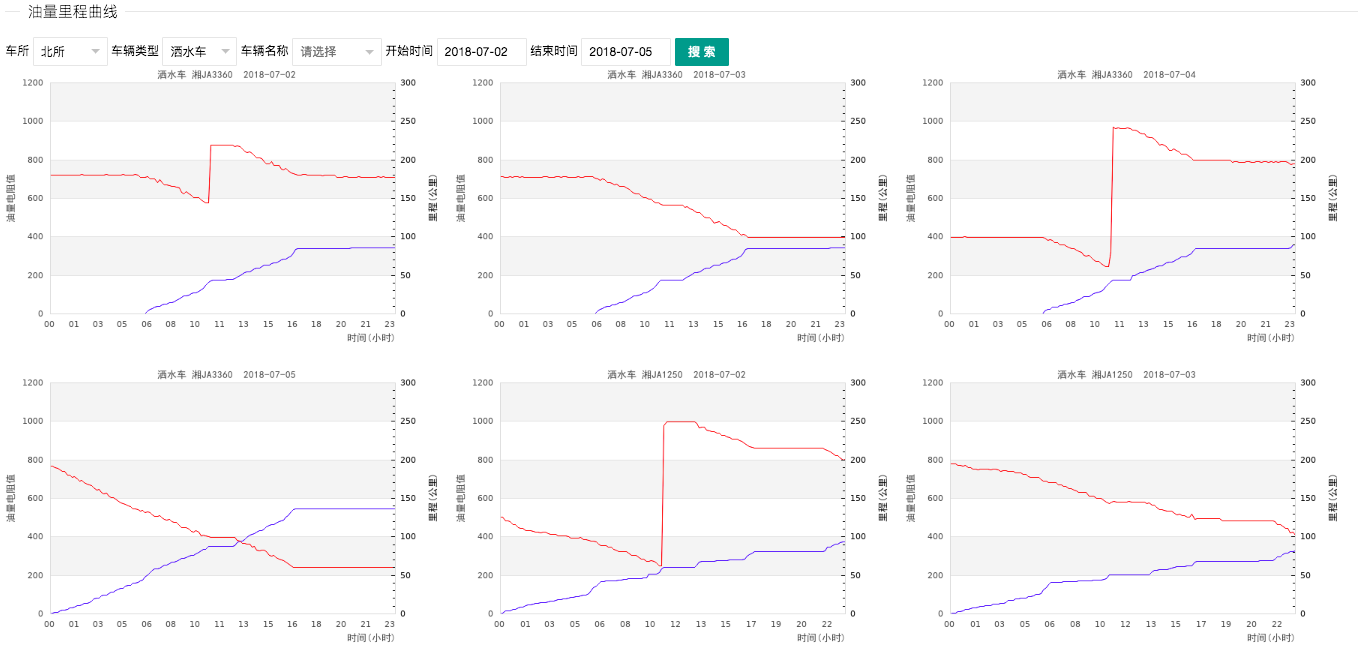Click the 湘JA3360 2018-07-04 chart title
The width and height of the screenshot is (1358, 663).
point(1123,74)
